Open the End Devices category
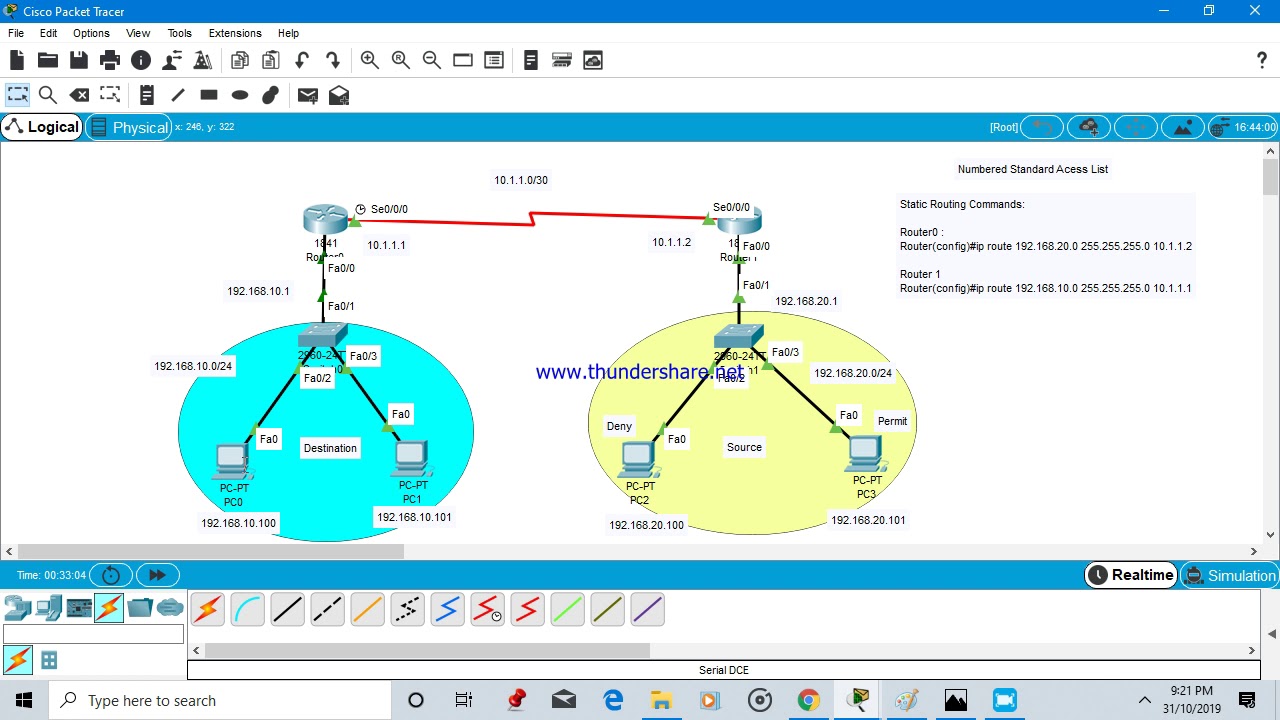Screen dimensions: 1280x720 [48, 607]
